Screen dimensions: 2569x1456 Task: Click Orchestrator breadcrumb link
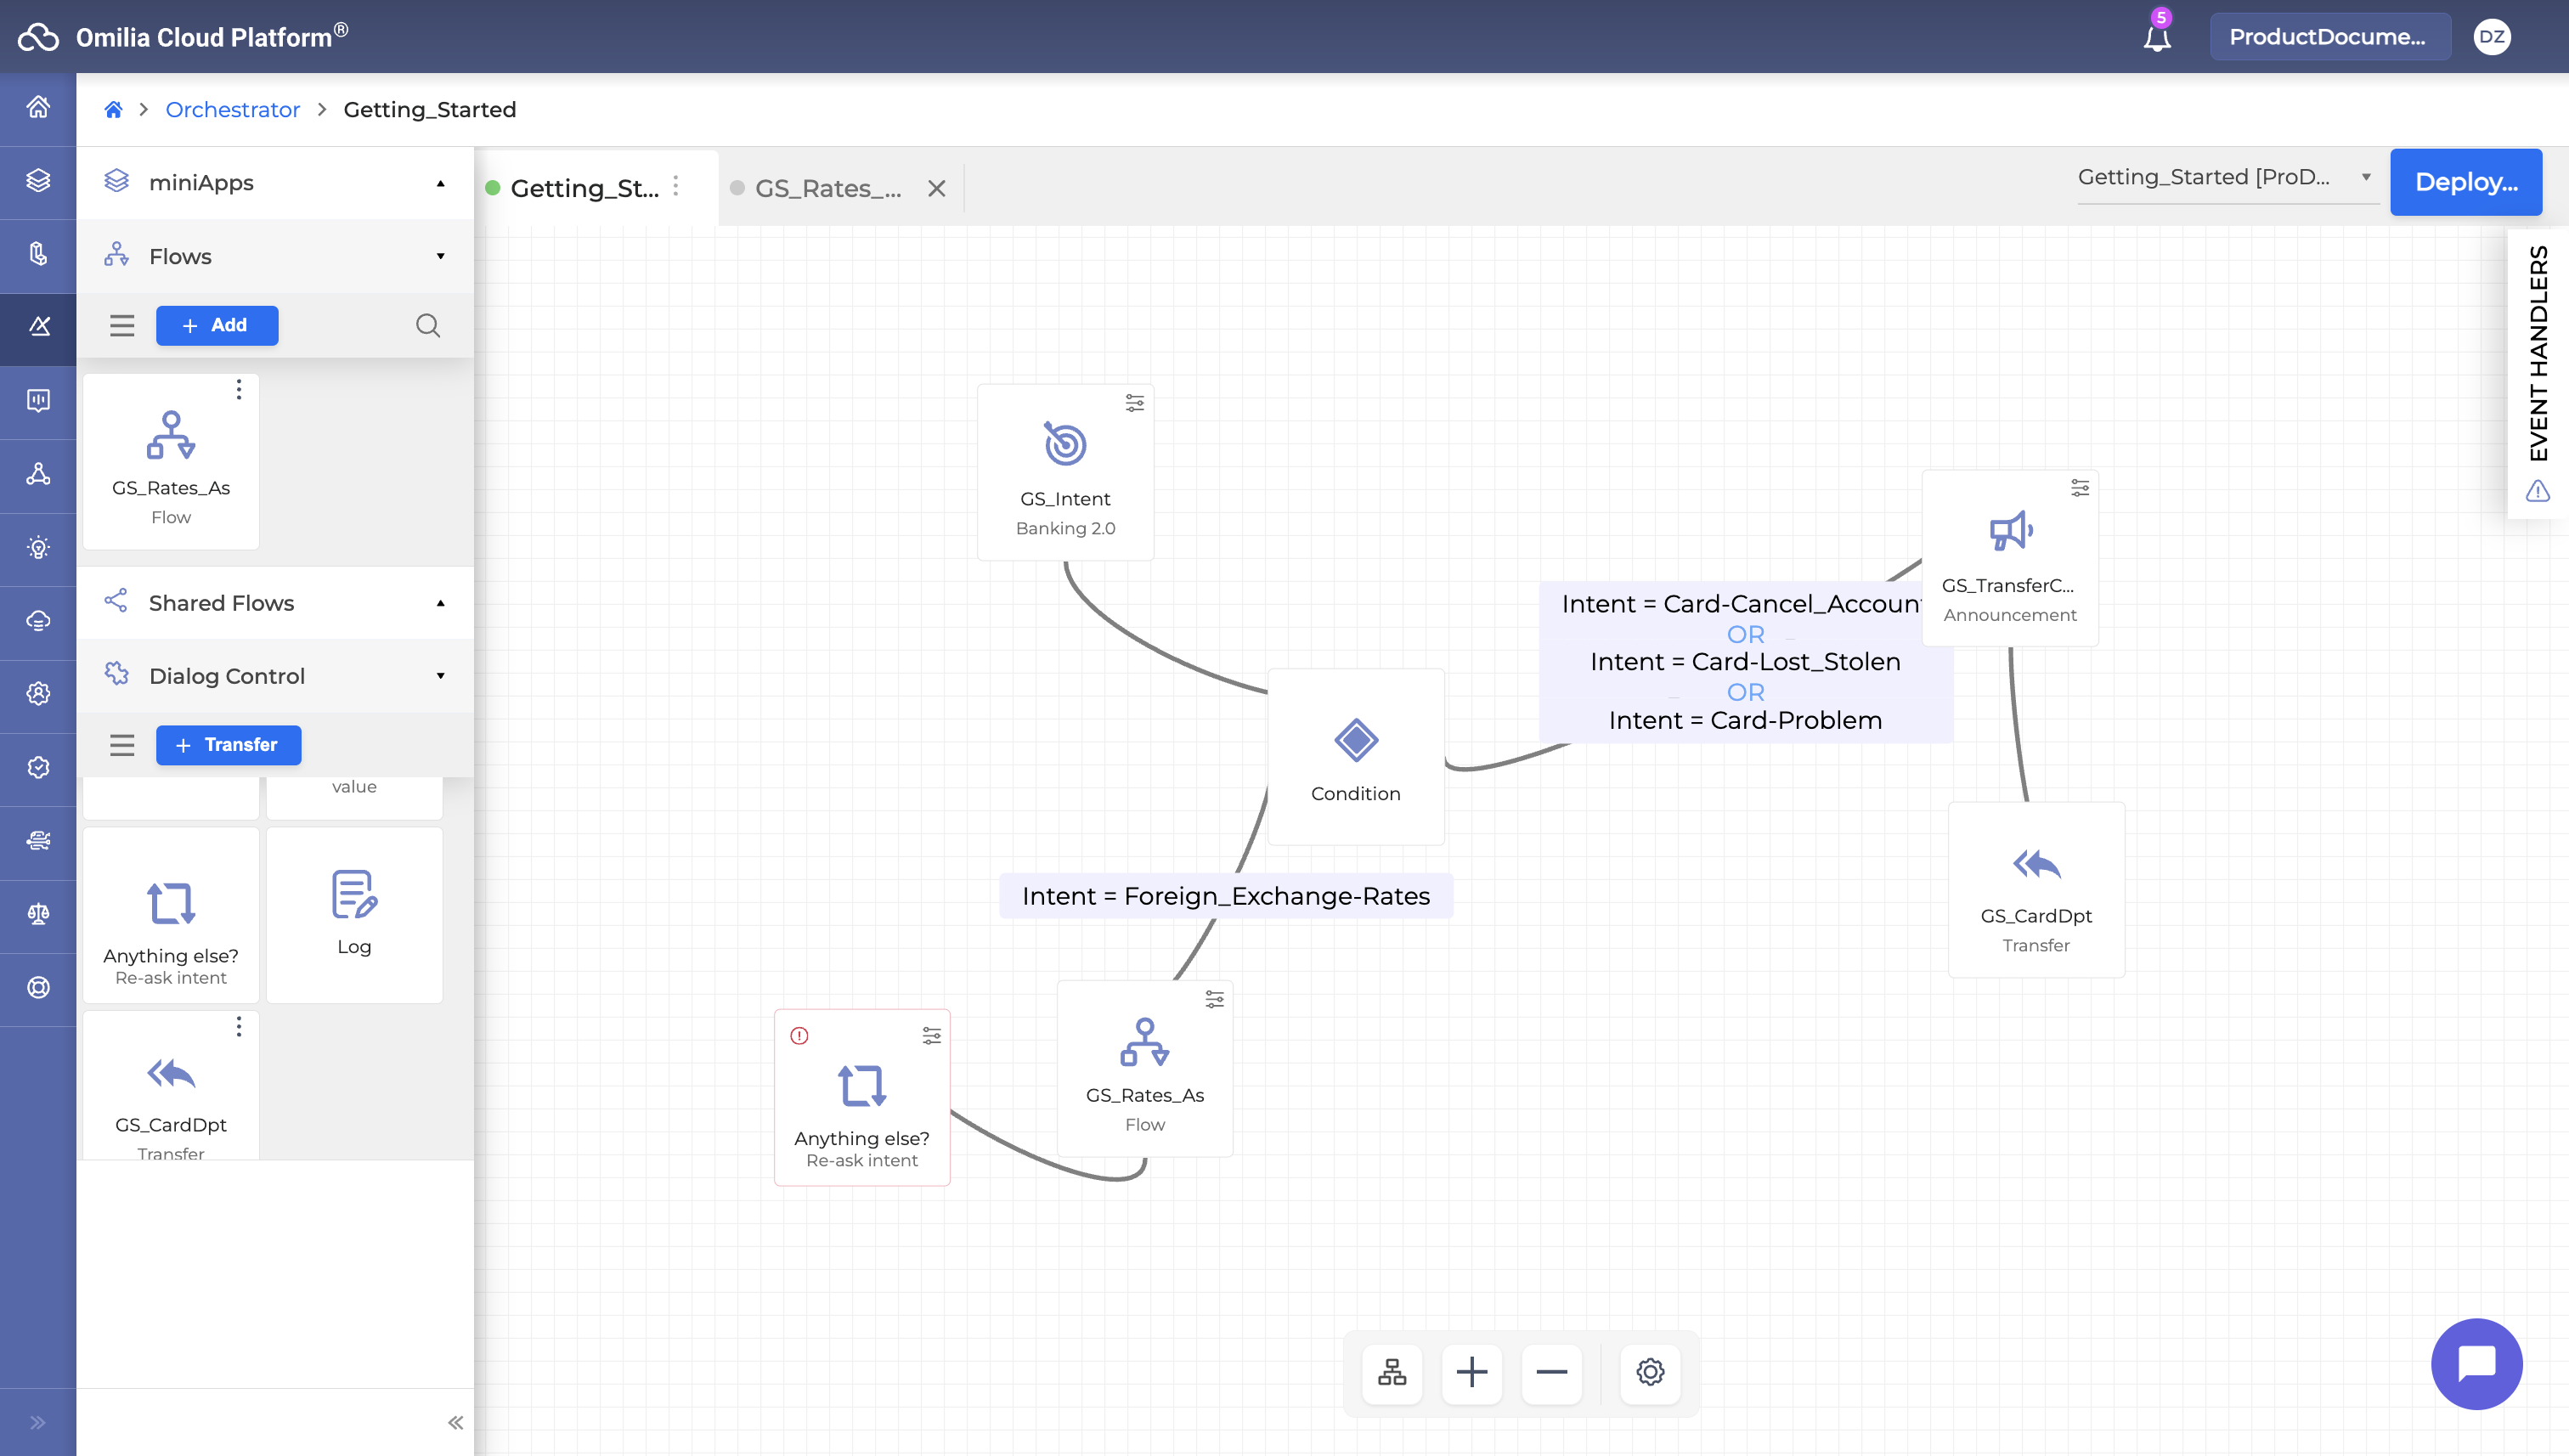(x=232, y=110)
